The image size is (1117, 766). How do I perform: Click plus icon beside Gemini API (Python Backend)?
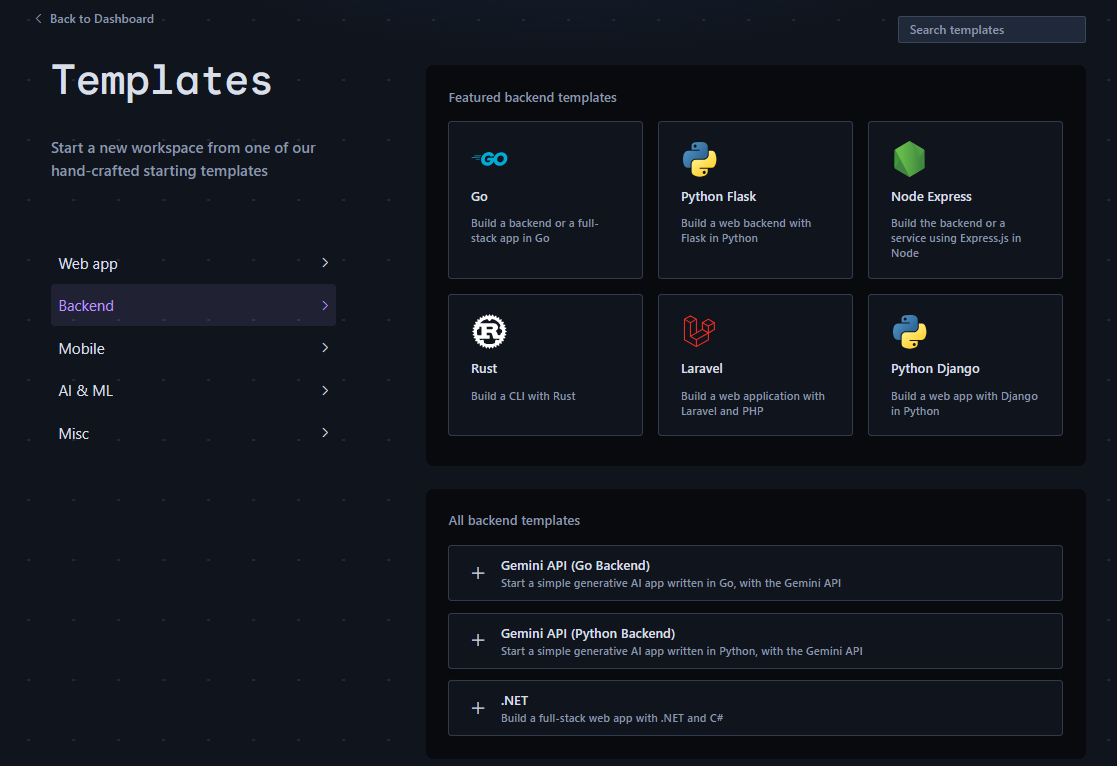tap(478, 640)
